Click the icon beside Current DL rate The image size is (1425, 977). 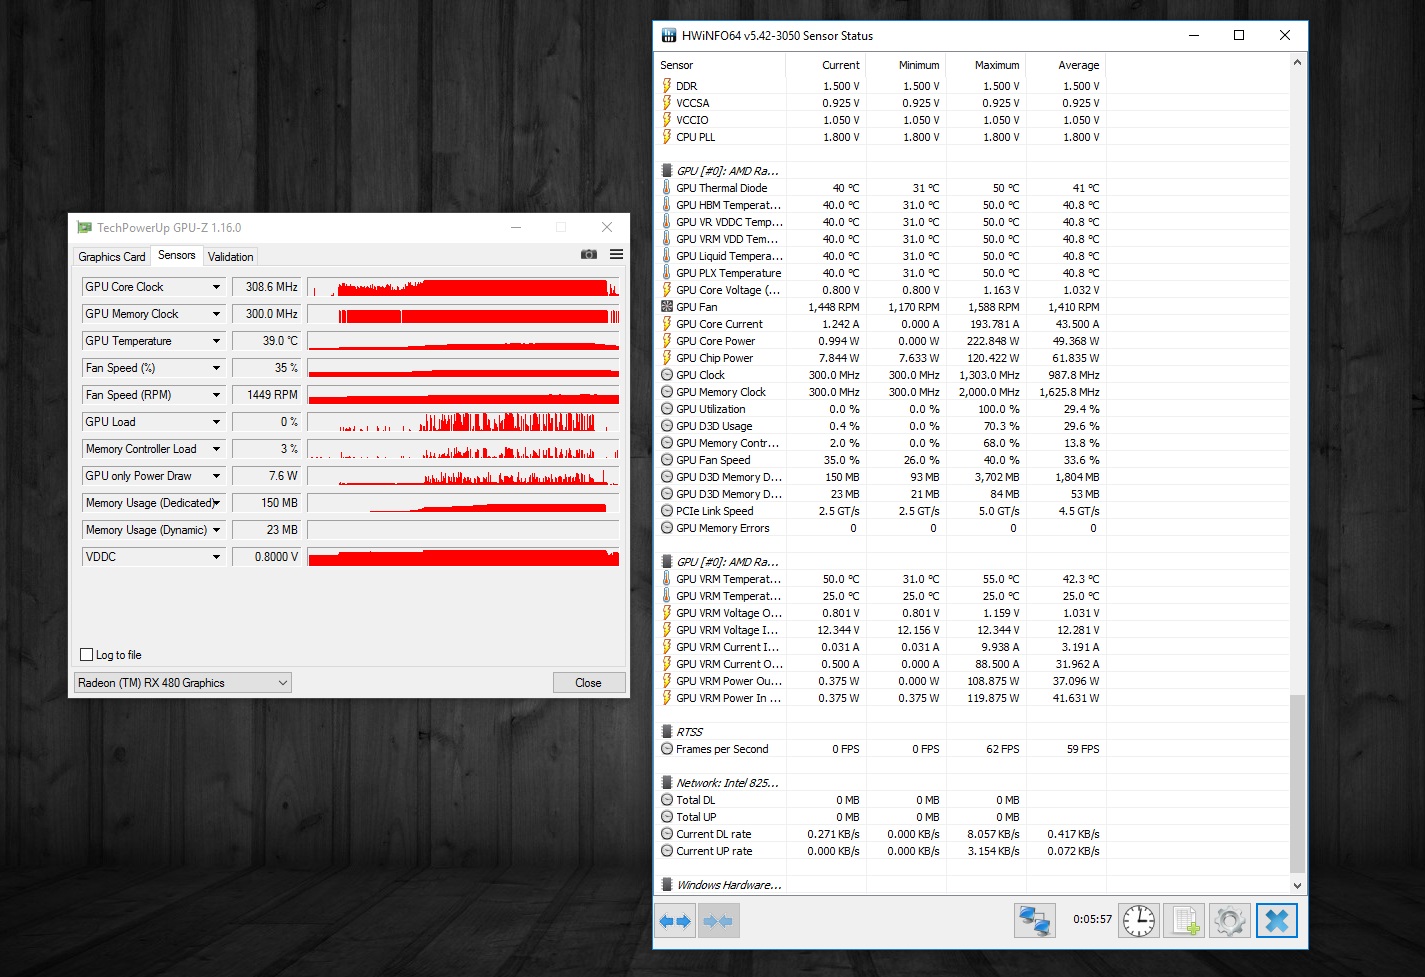click(x=667, y=834)
